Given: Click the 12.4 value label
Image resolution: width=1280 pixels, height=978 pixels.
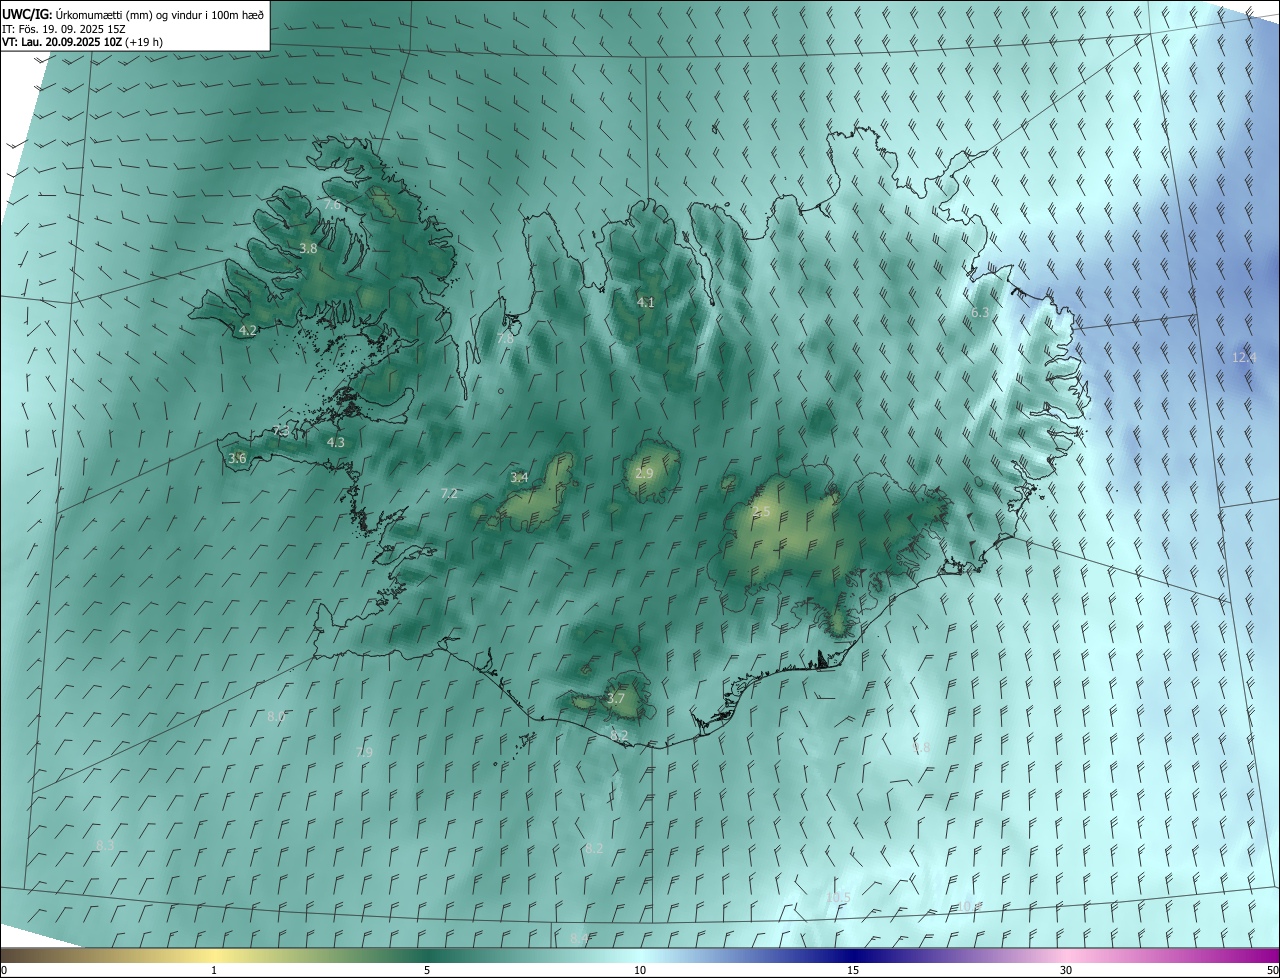Looking at the screenshot, I should [x=1244, y=357].
